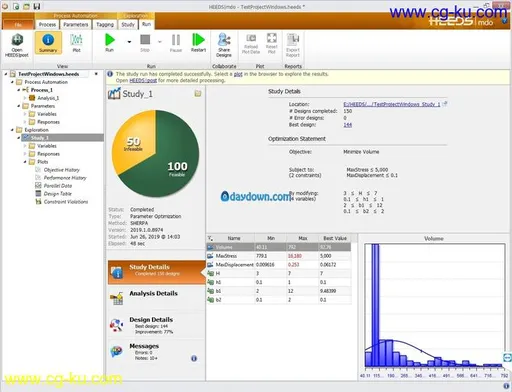Image resolution: width=512 pixels, height=392 pixels.
Task: Click the Pause button
Action: 176,43
